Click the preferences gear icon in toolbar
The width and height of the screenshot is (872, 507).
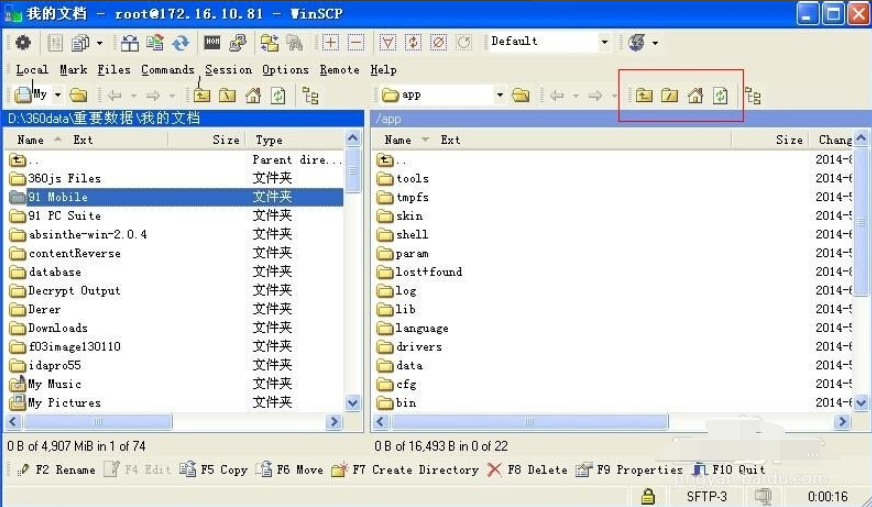tap(22, 42)
